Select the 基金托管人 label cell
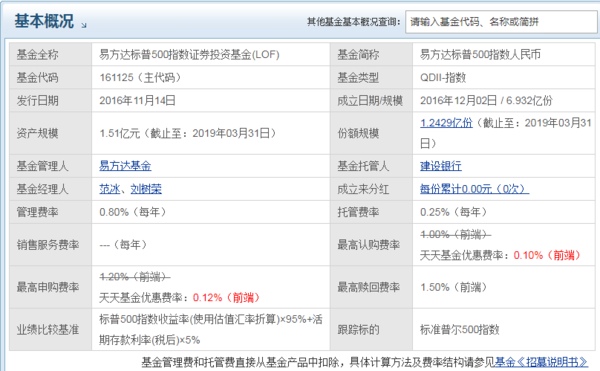600x371 pixels. [x=372, y=166]
